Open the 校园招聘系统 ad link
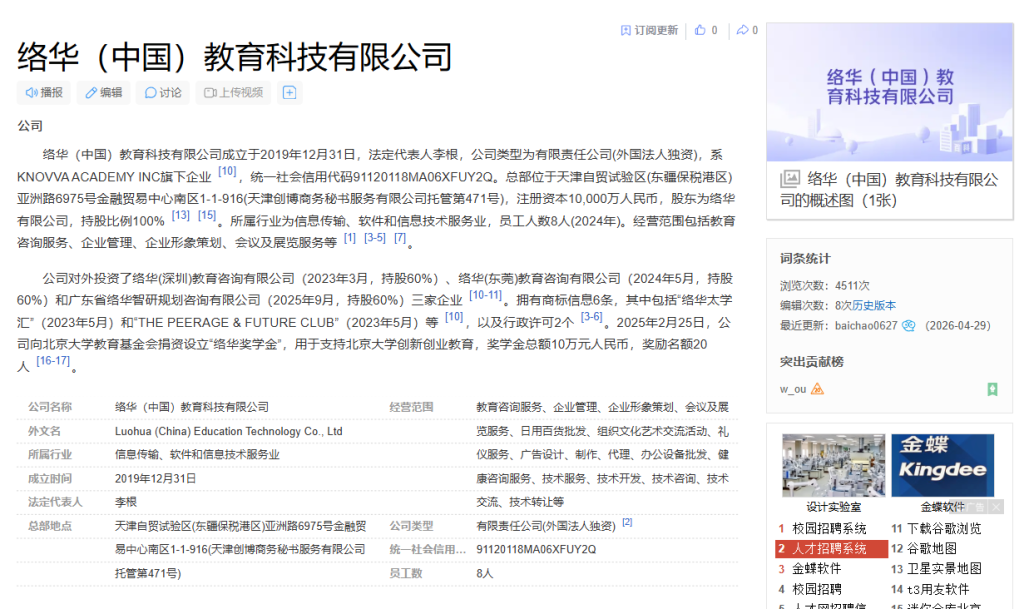The width and height of the screenshot is (1024, 609). pos(829,529)
